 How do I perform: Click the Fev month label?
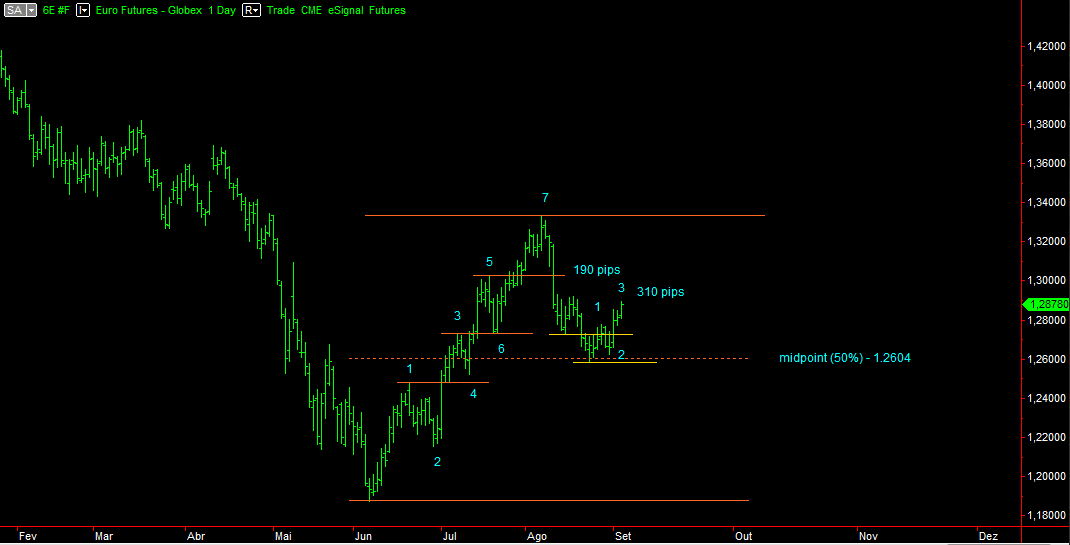coord(27,537)
